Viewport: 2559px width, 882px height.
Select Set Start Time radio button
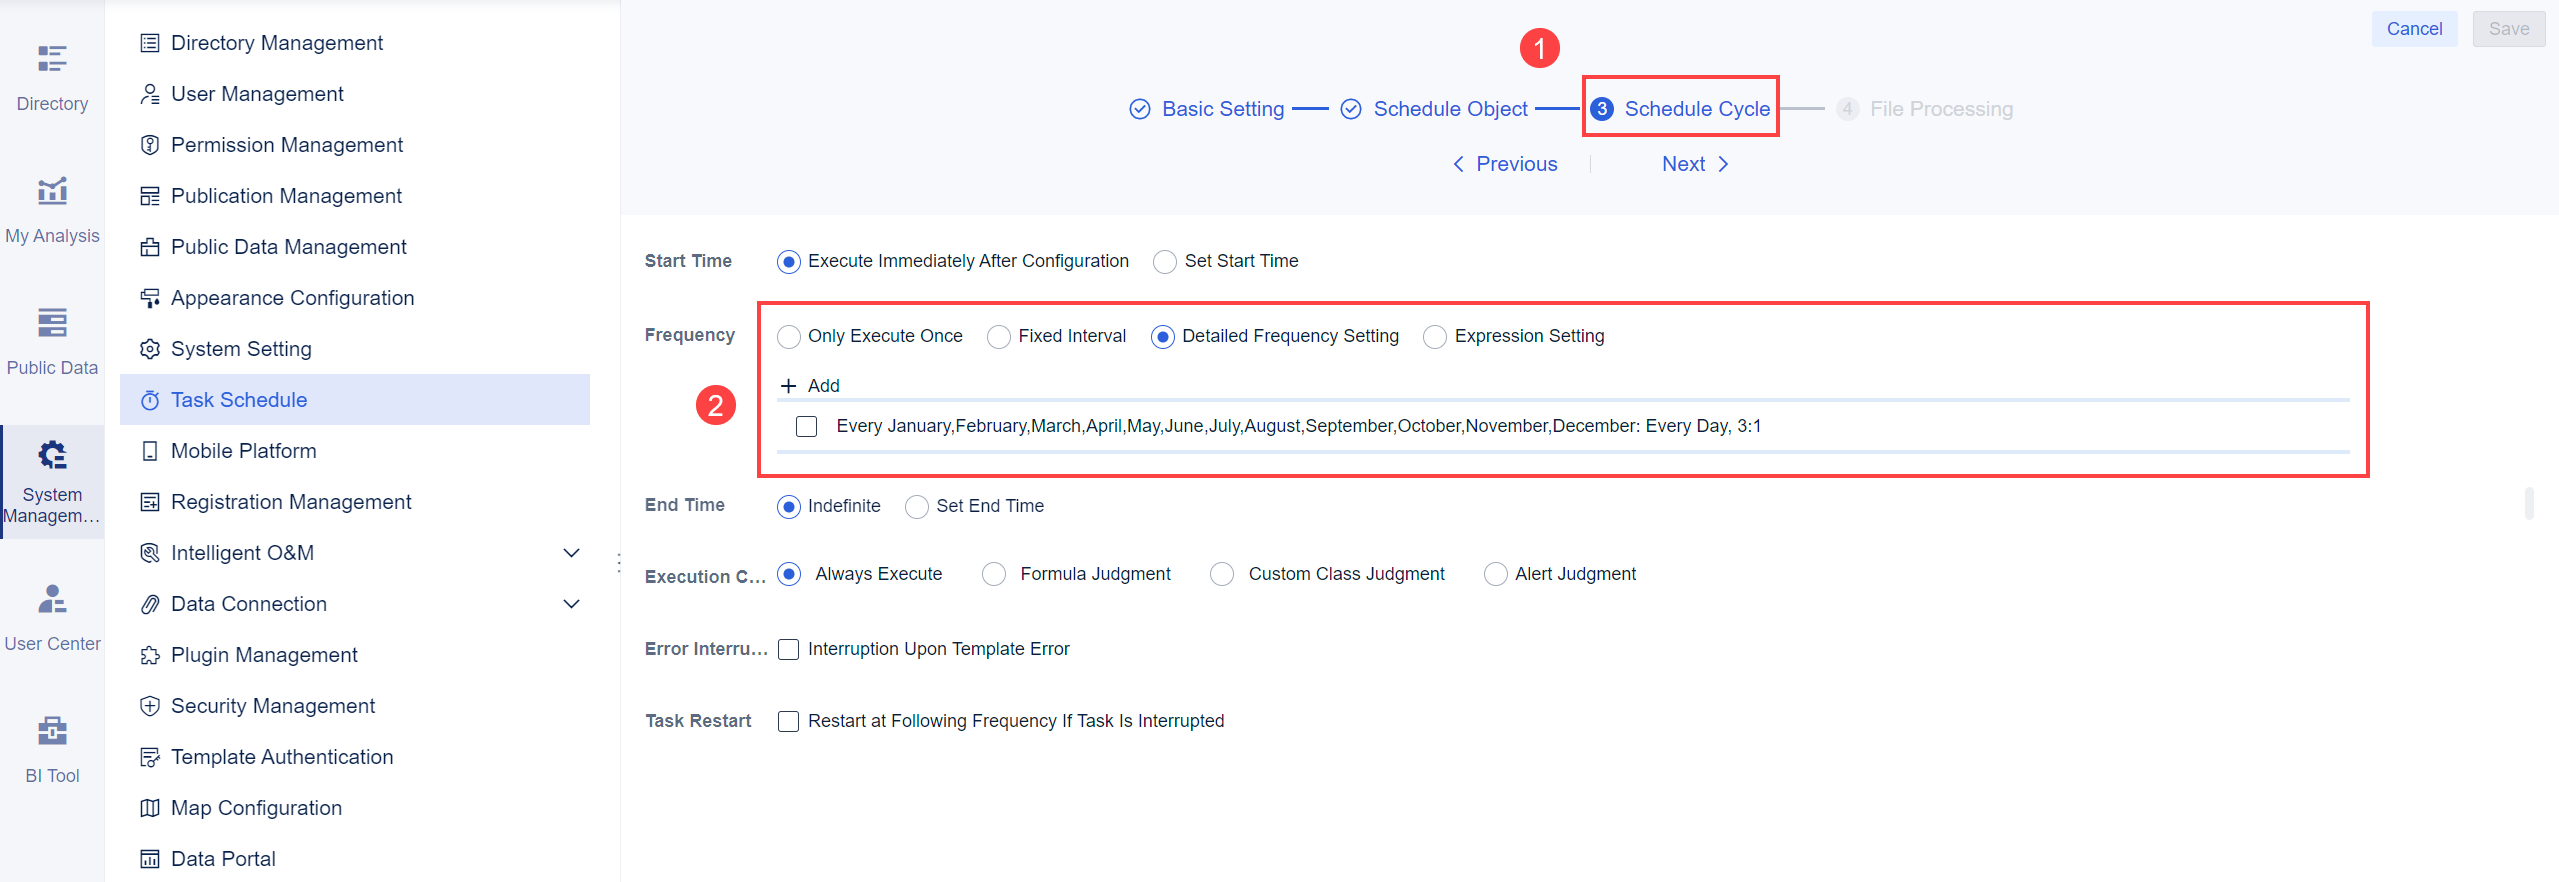[x=1165, y=262]
